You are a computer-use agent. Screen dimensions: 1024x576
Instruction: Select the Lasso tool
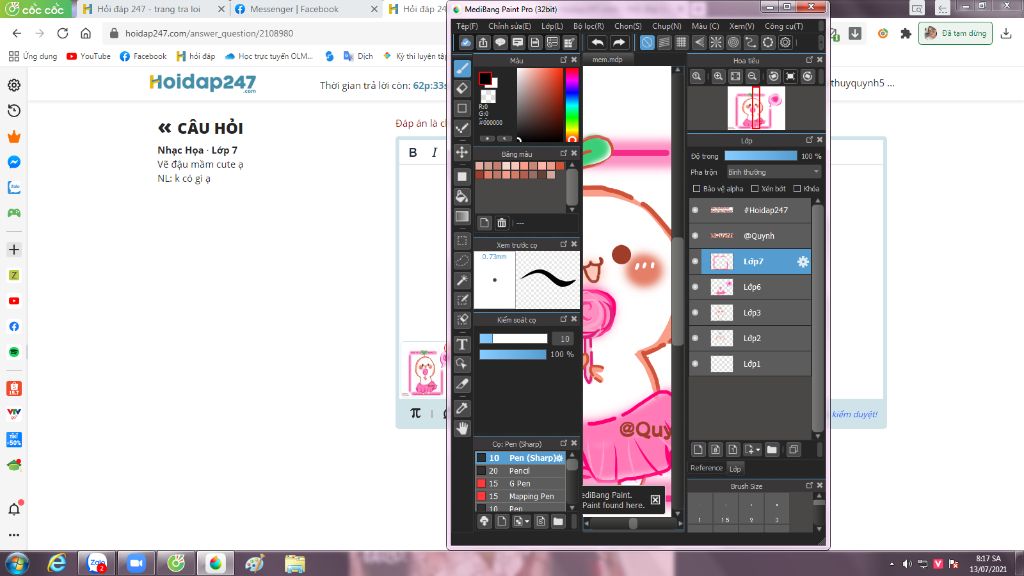[462, 261]
